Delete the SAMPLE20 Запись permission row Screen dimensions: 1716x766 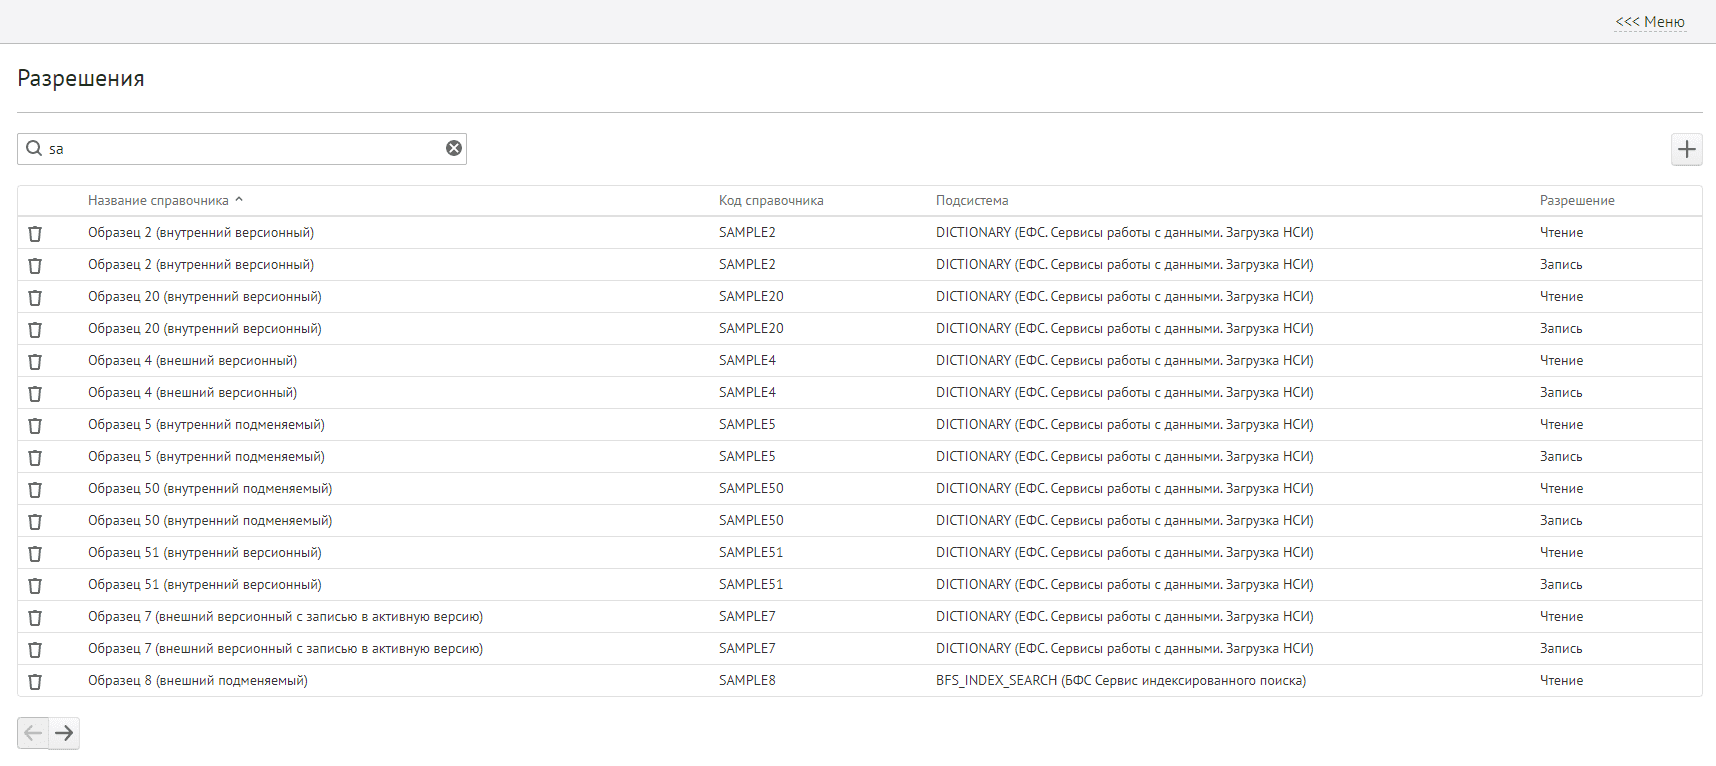pos(35,329)
